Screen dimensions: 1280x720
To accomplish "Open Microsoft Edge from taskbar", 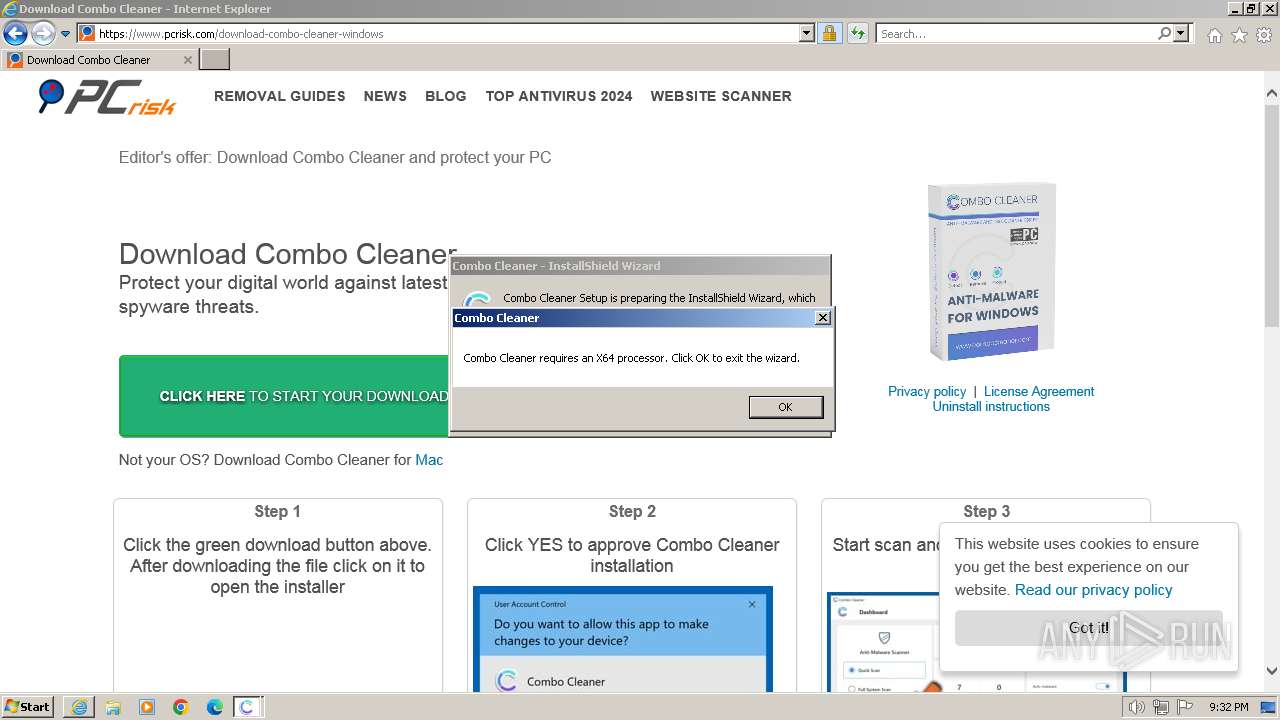I will click(x=215, y=707).
